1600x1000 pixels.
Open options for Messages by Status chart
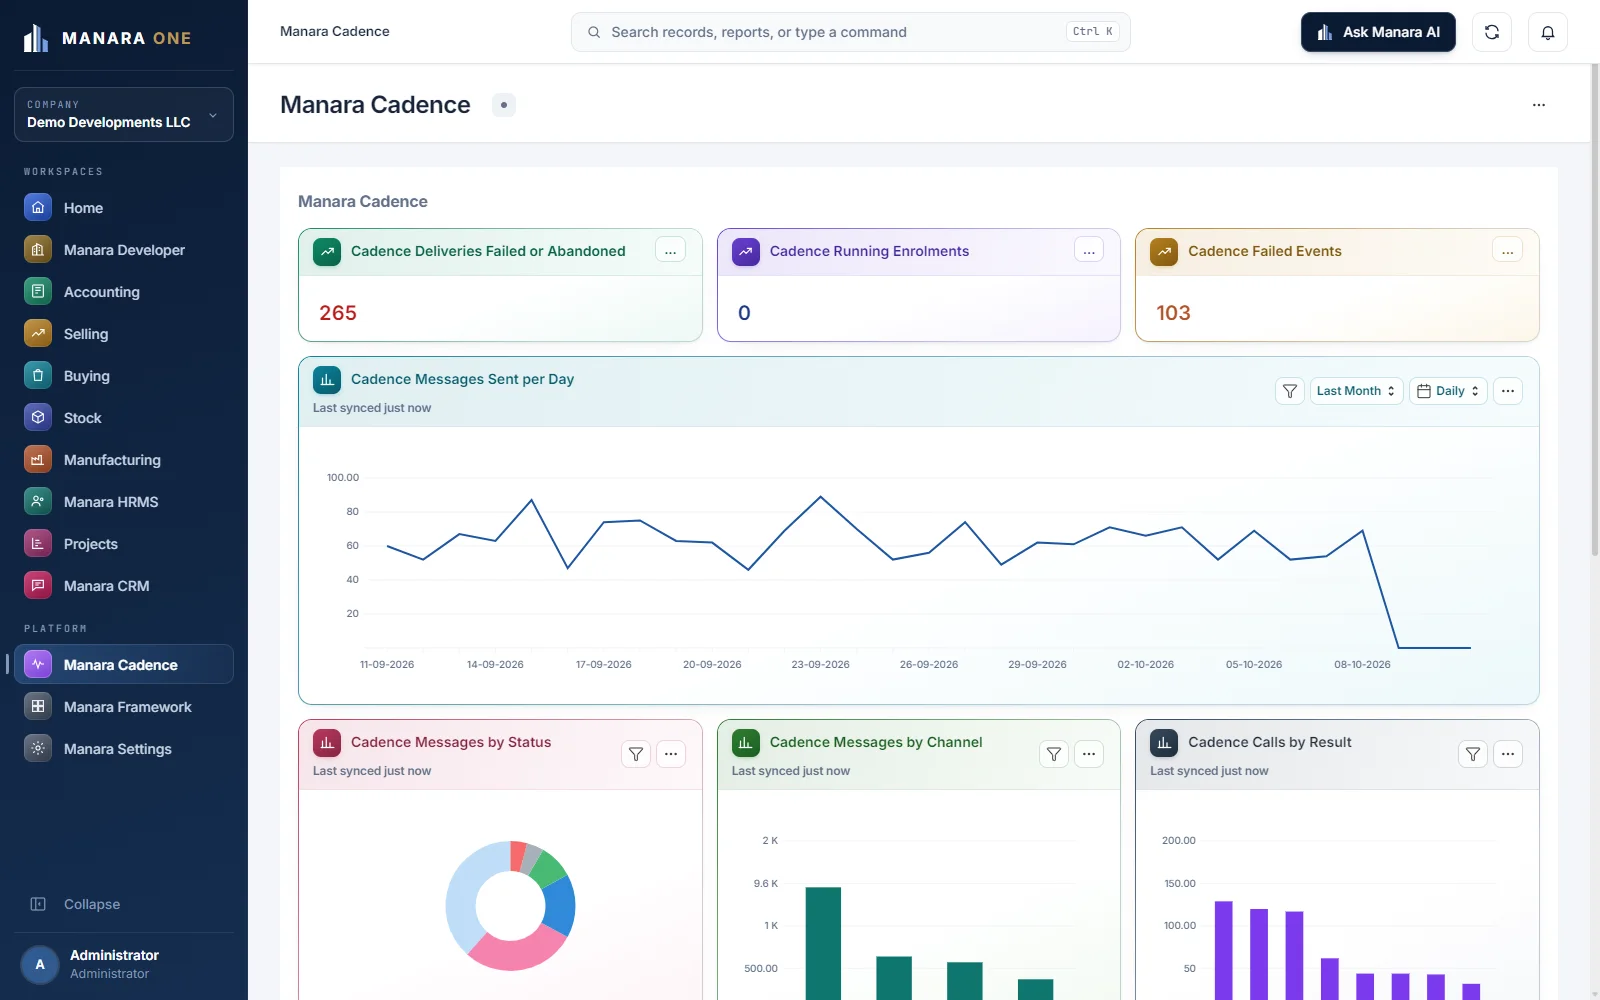coord(671,754)
